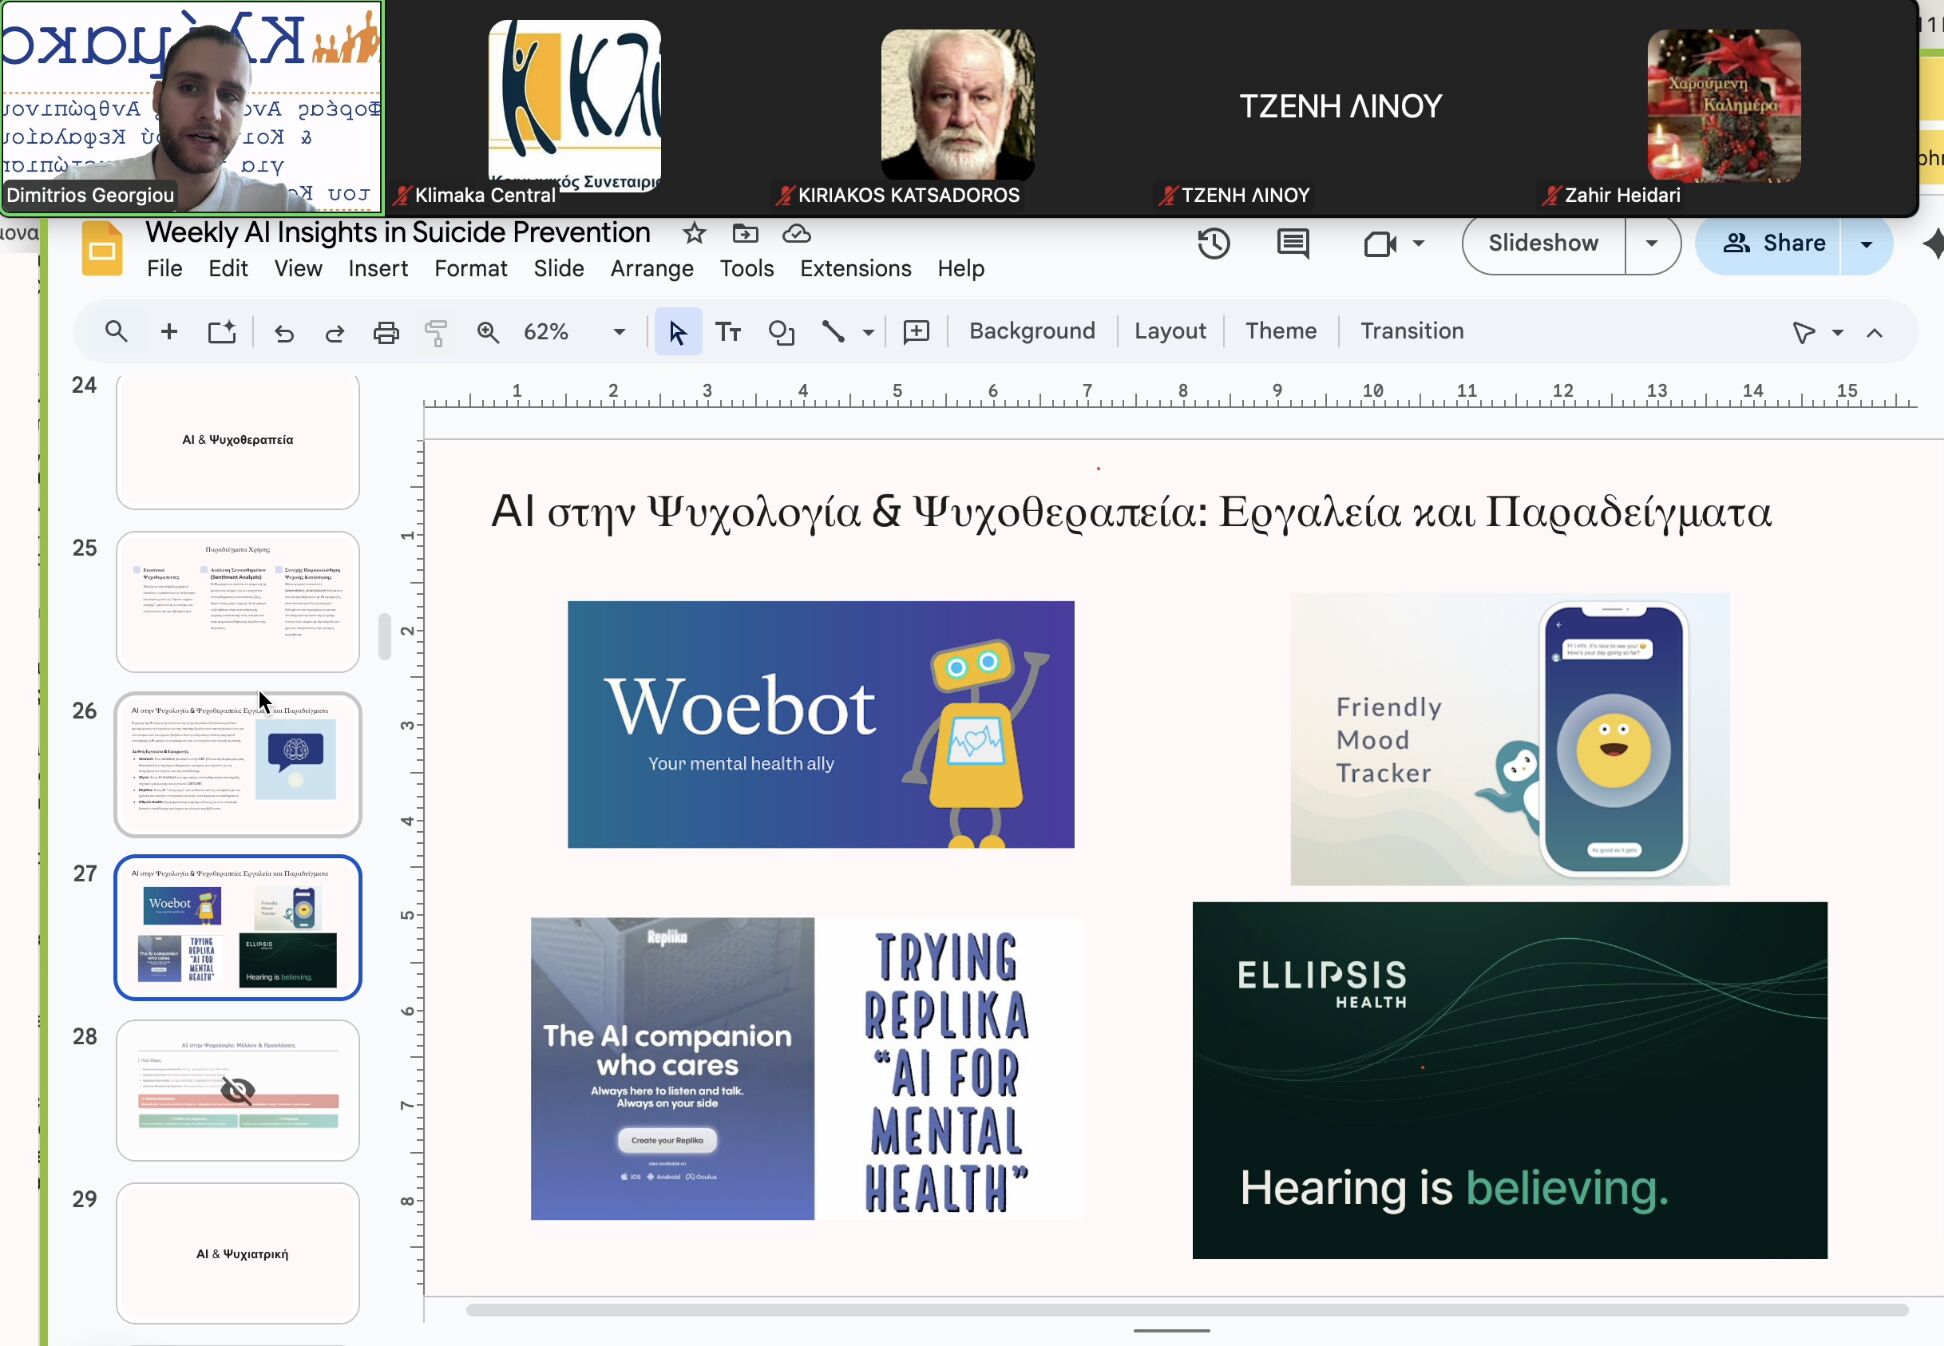
Task: Open the Google Slides home icon
Action: click(101, 249)
